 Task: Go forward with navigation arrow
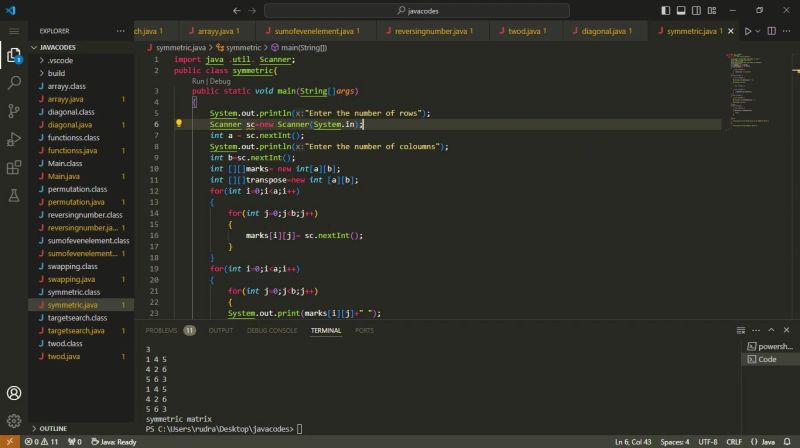[252, 11]
